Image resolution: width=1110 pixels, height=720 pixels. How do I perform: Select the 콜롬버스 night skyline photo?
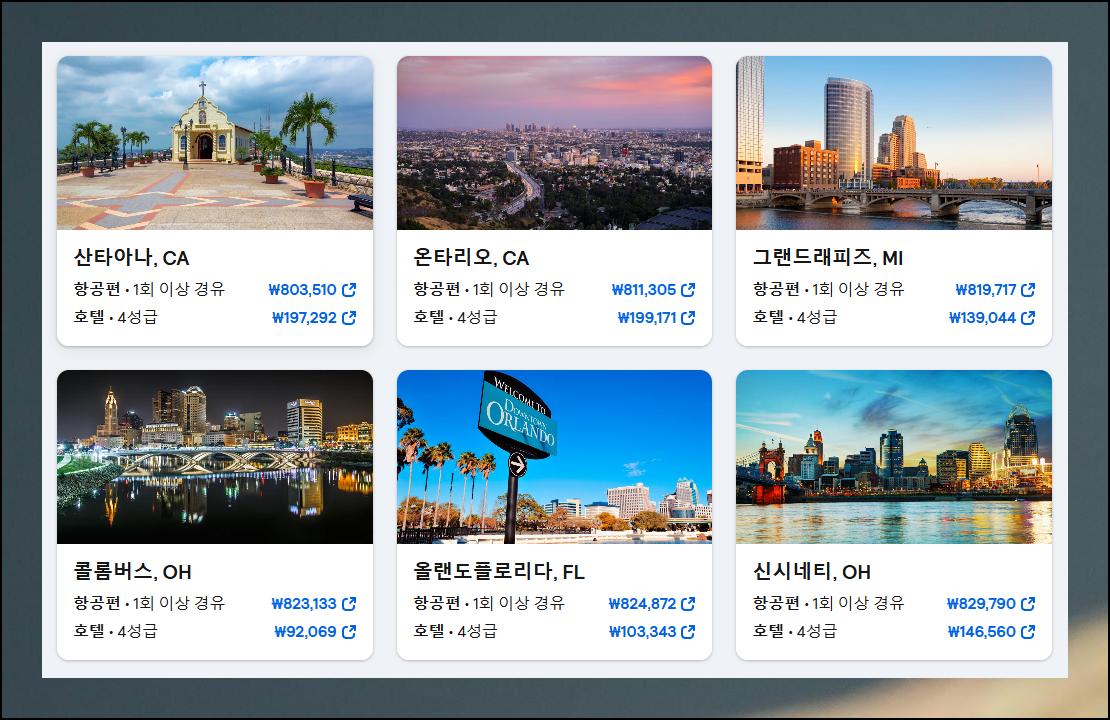point(214,457)
